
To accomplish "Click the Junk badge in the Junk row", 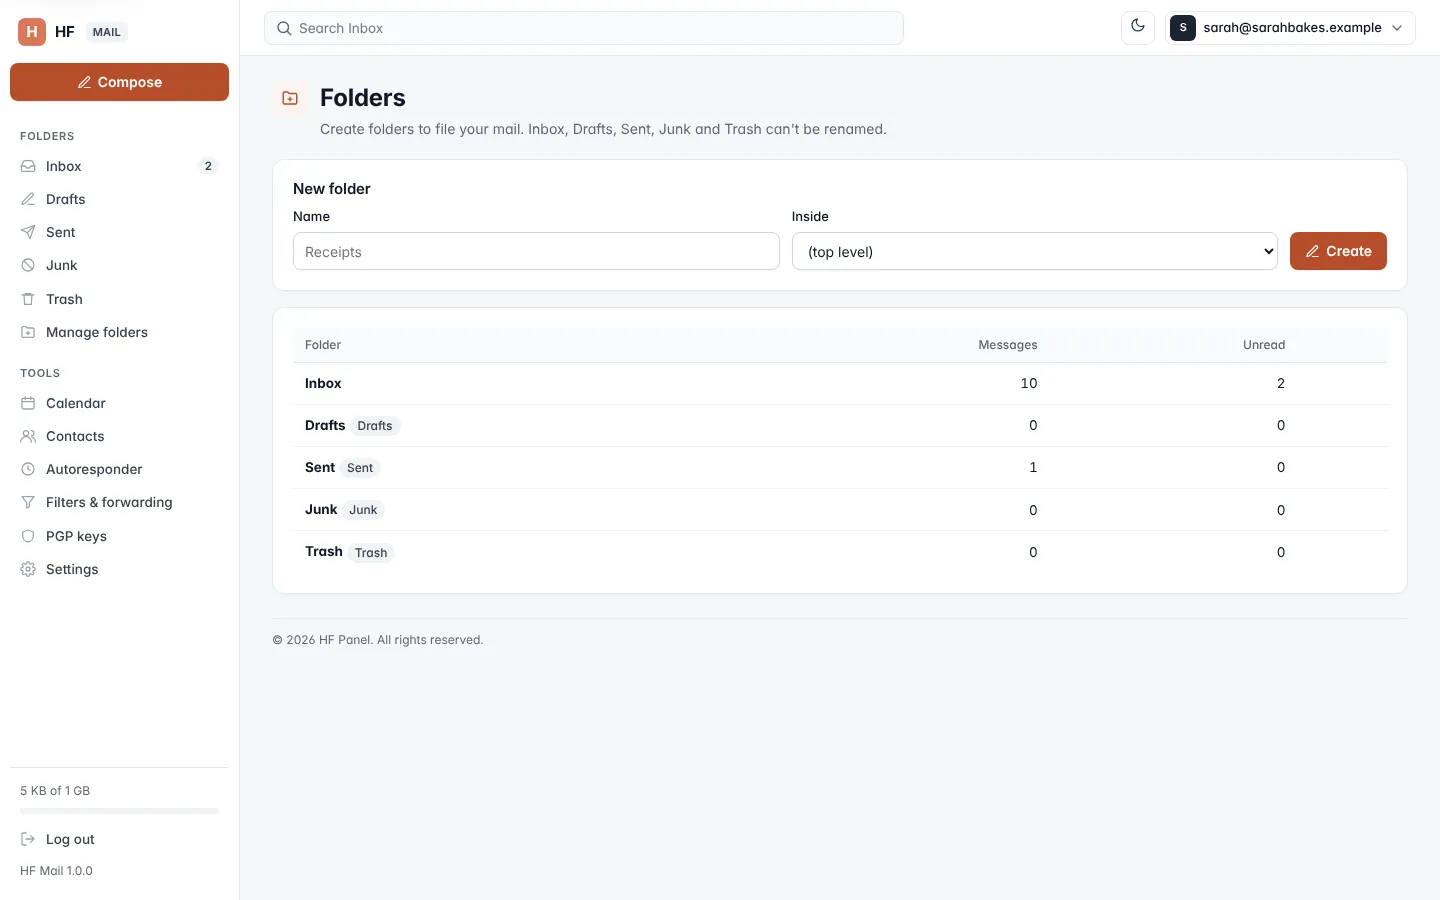I will (x=363, y=510).
